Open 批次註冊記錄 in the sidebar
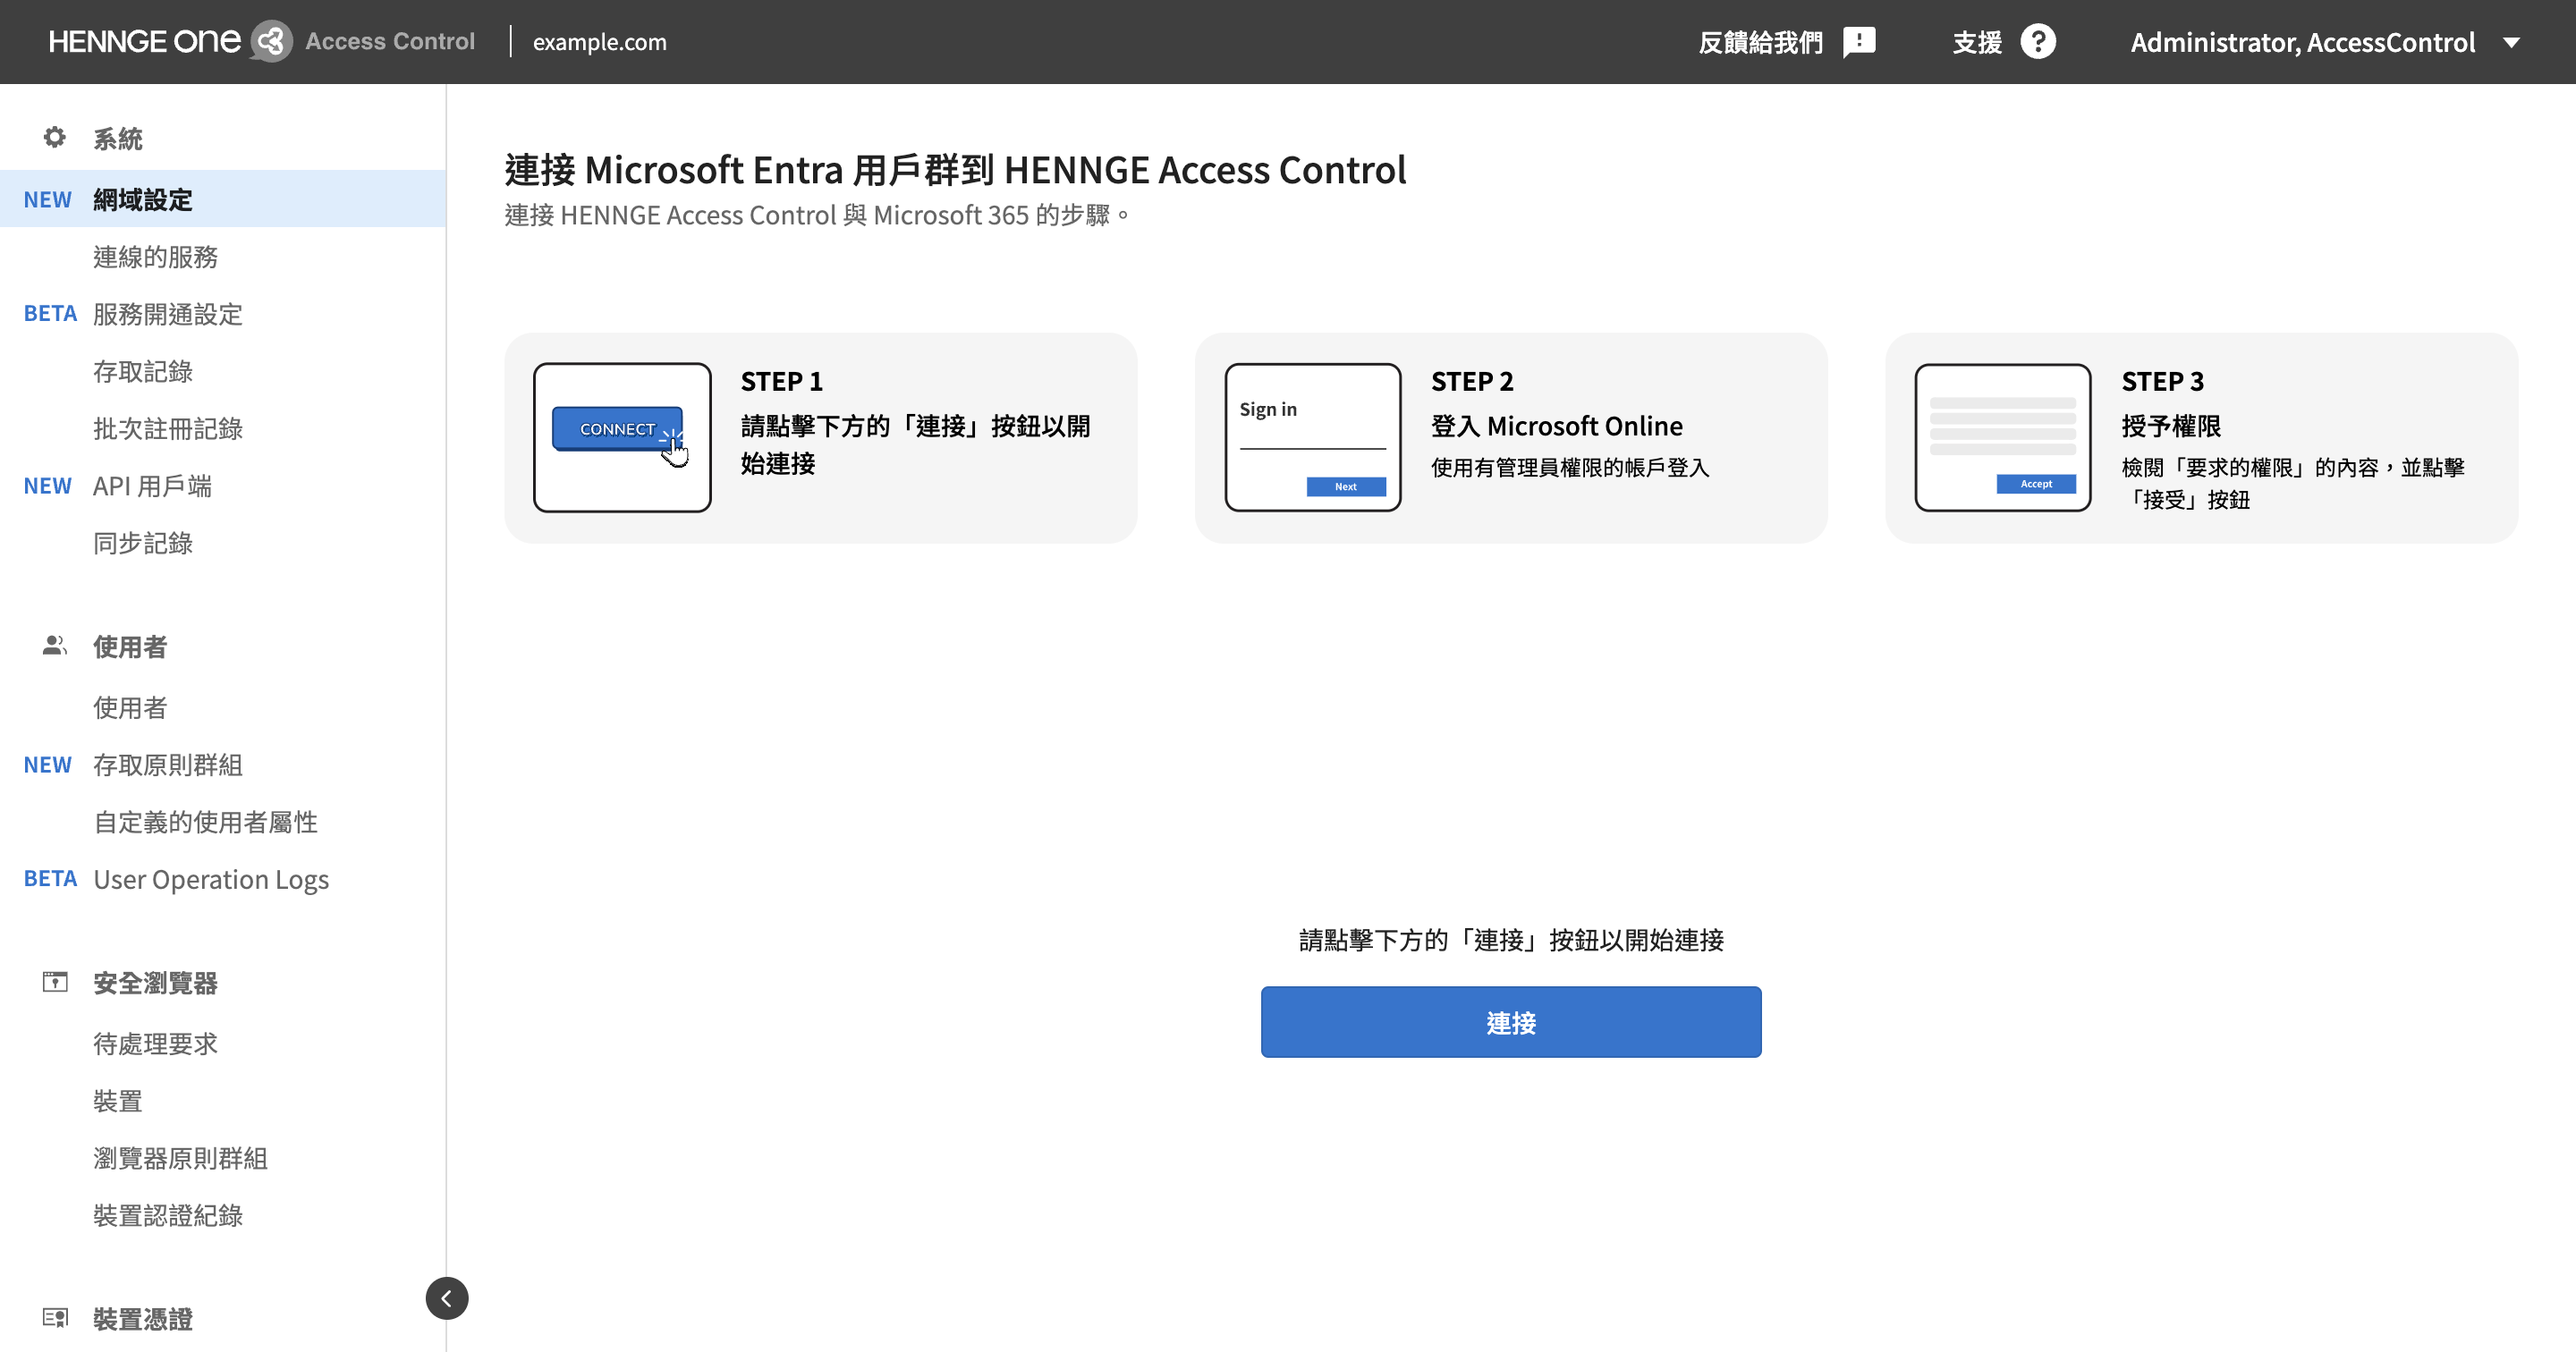 click(x=168, y=428)
